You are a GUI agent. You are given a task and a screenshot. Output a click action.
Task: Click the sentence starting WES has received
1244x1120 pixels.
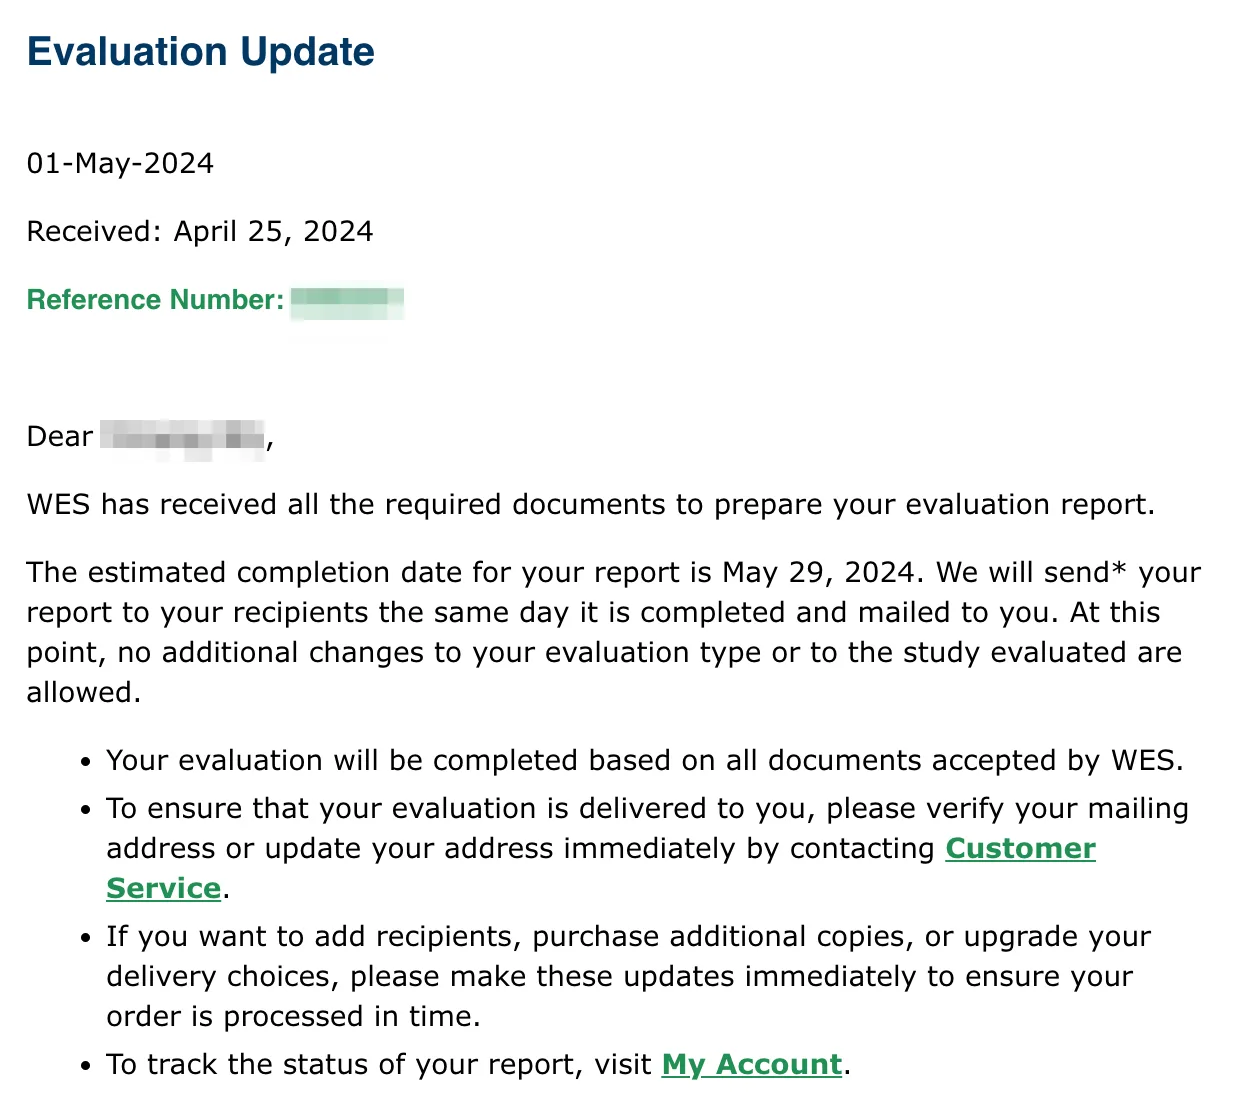(591, 505)
